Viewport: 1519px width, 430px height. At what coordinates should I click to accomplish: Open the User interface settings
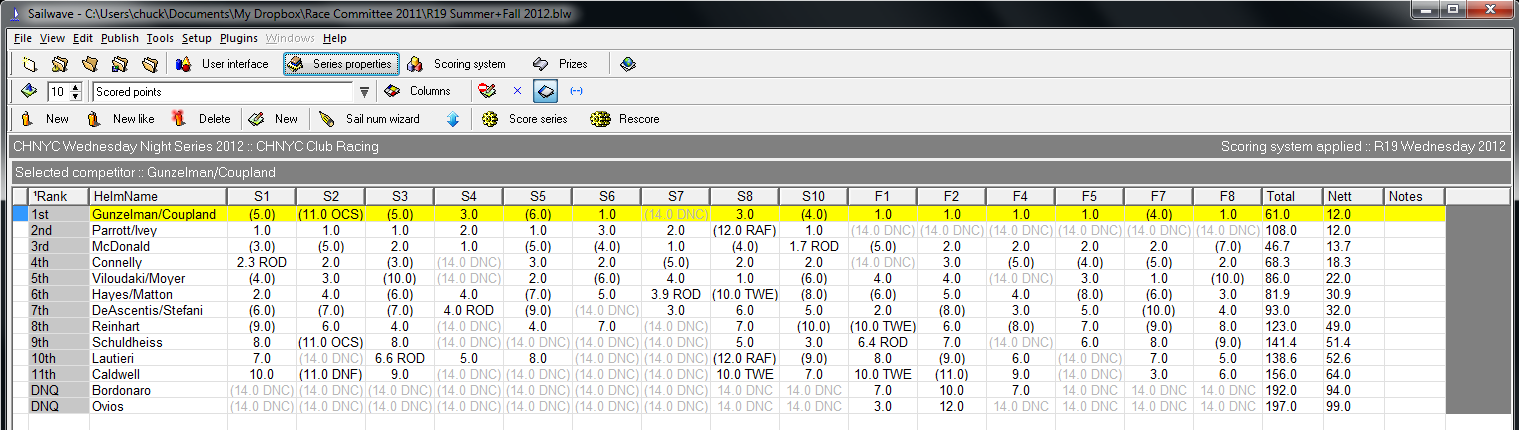click(223, 64)
